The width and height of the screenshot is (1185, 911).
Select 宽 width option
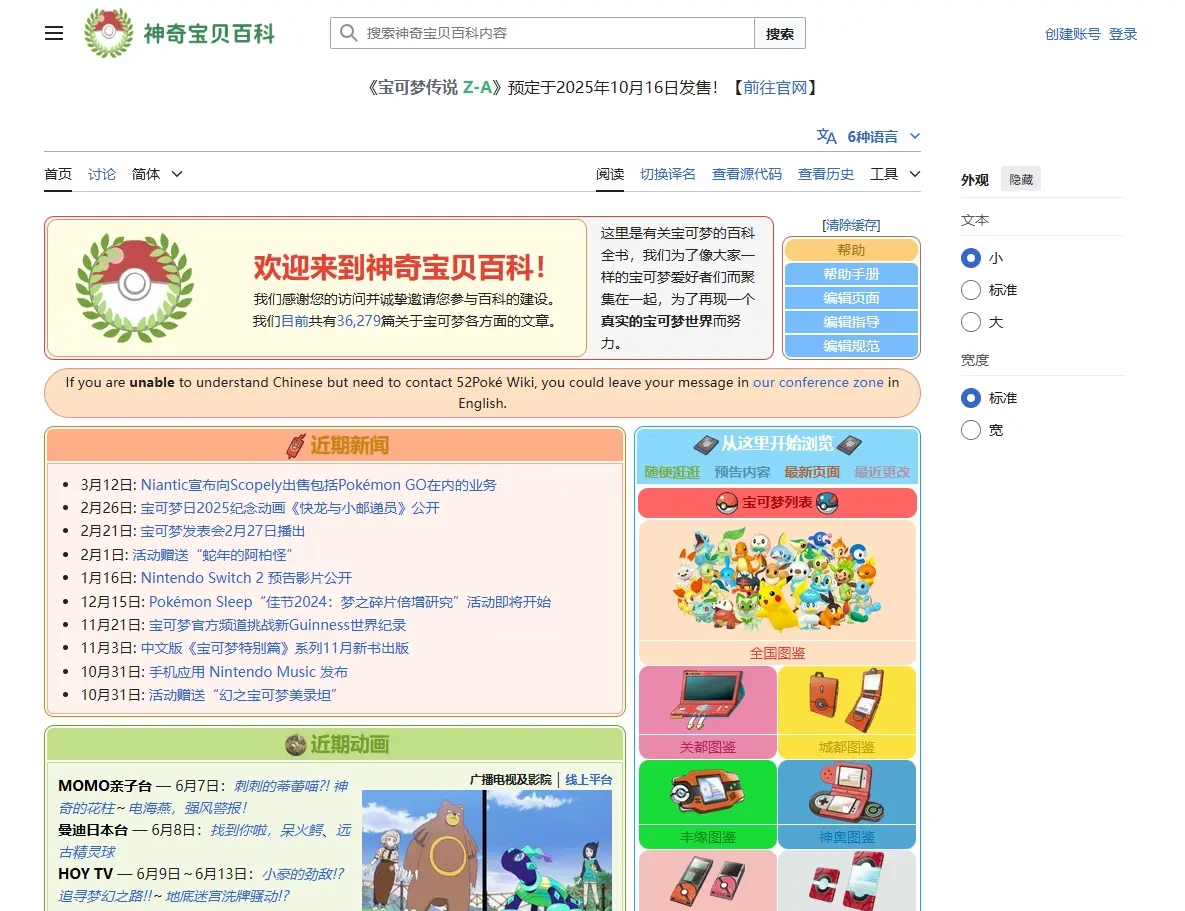tap(971, 430)
